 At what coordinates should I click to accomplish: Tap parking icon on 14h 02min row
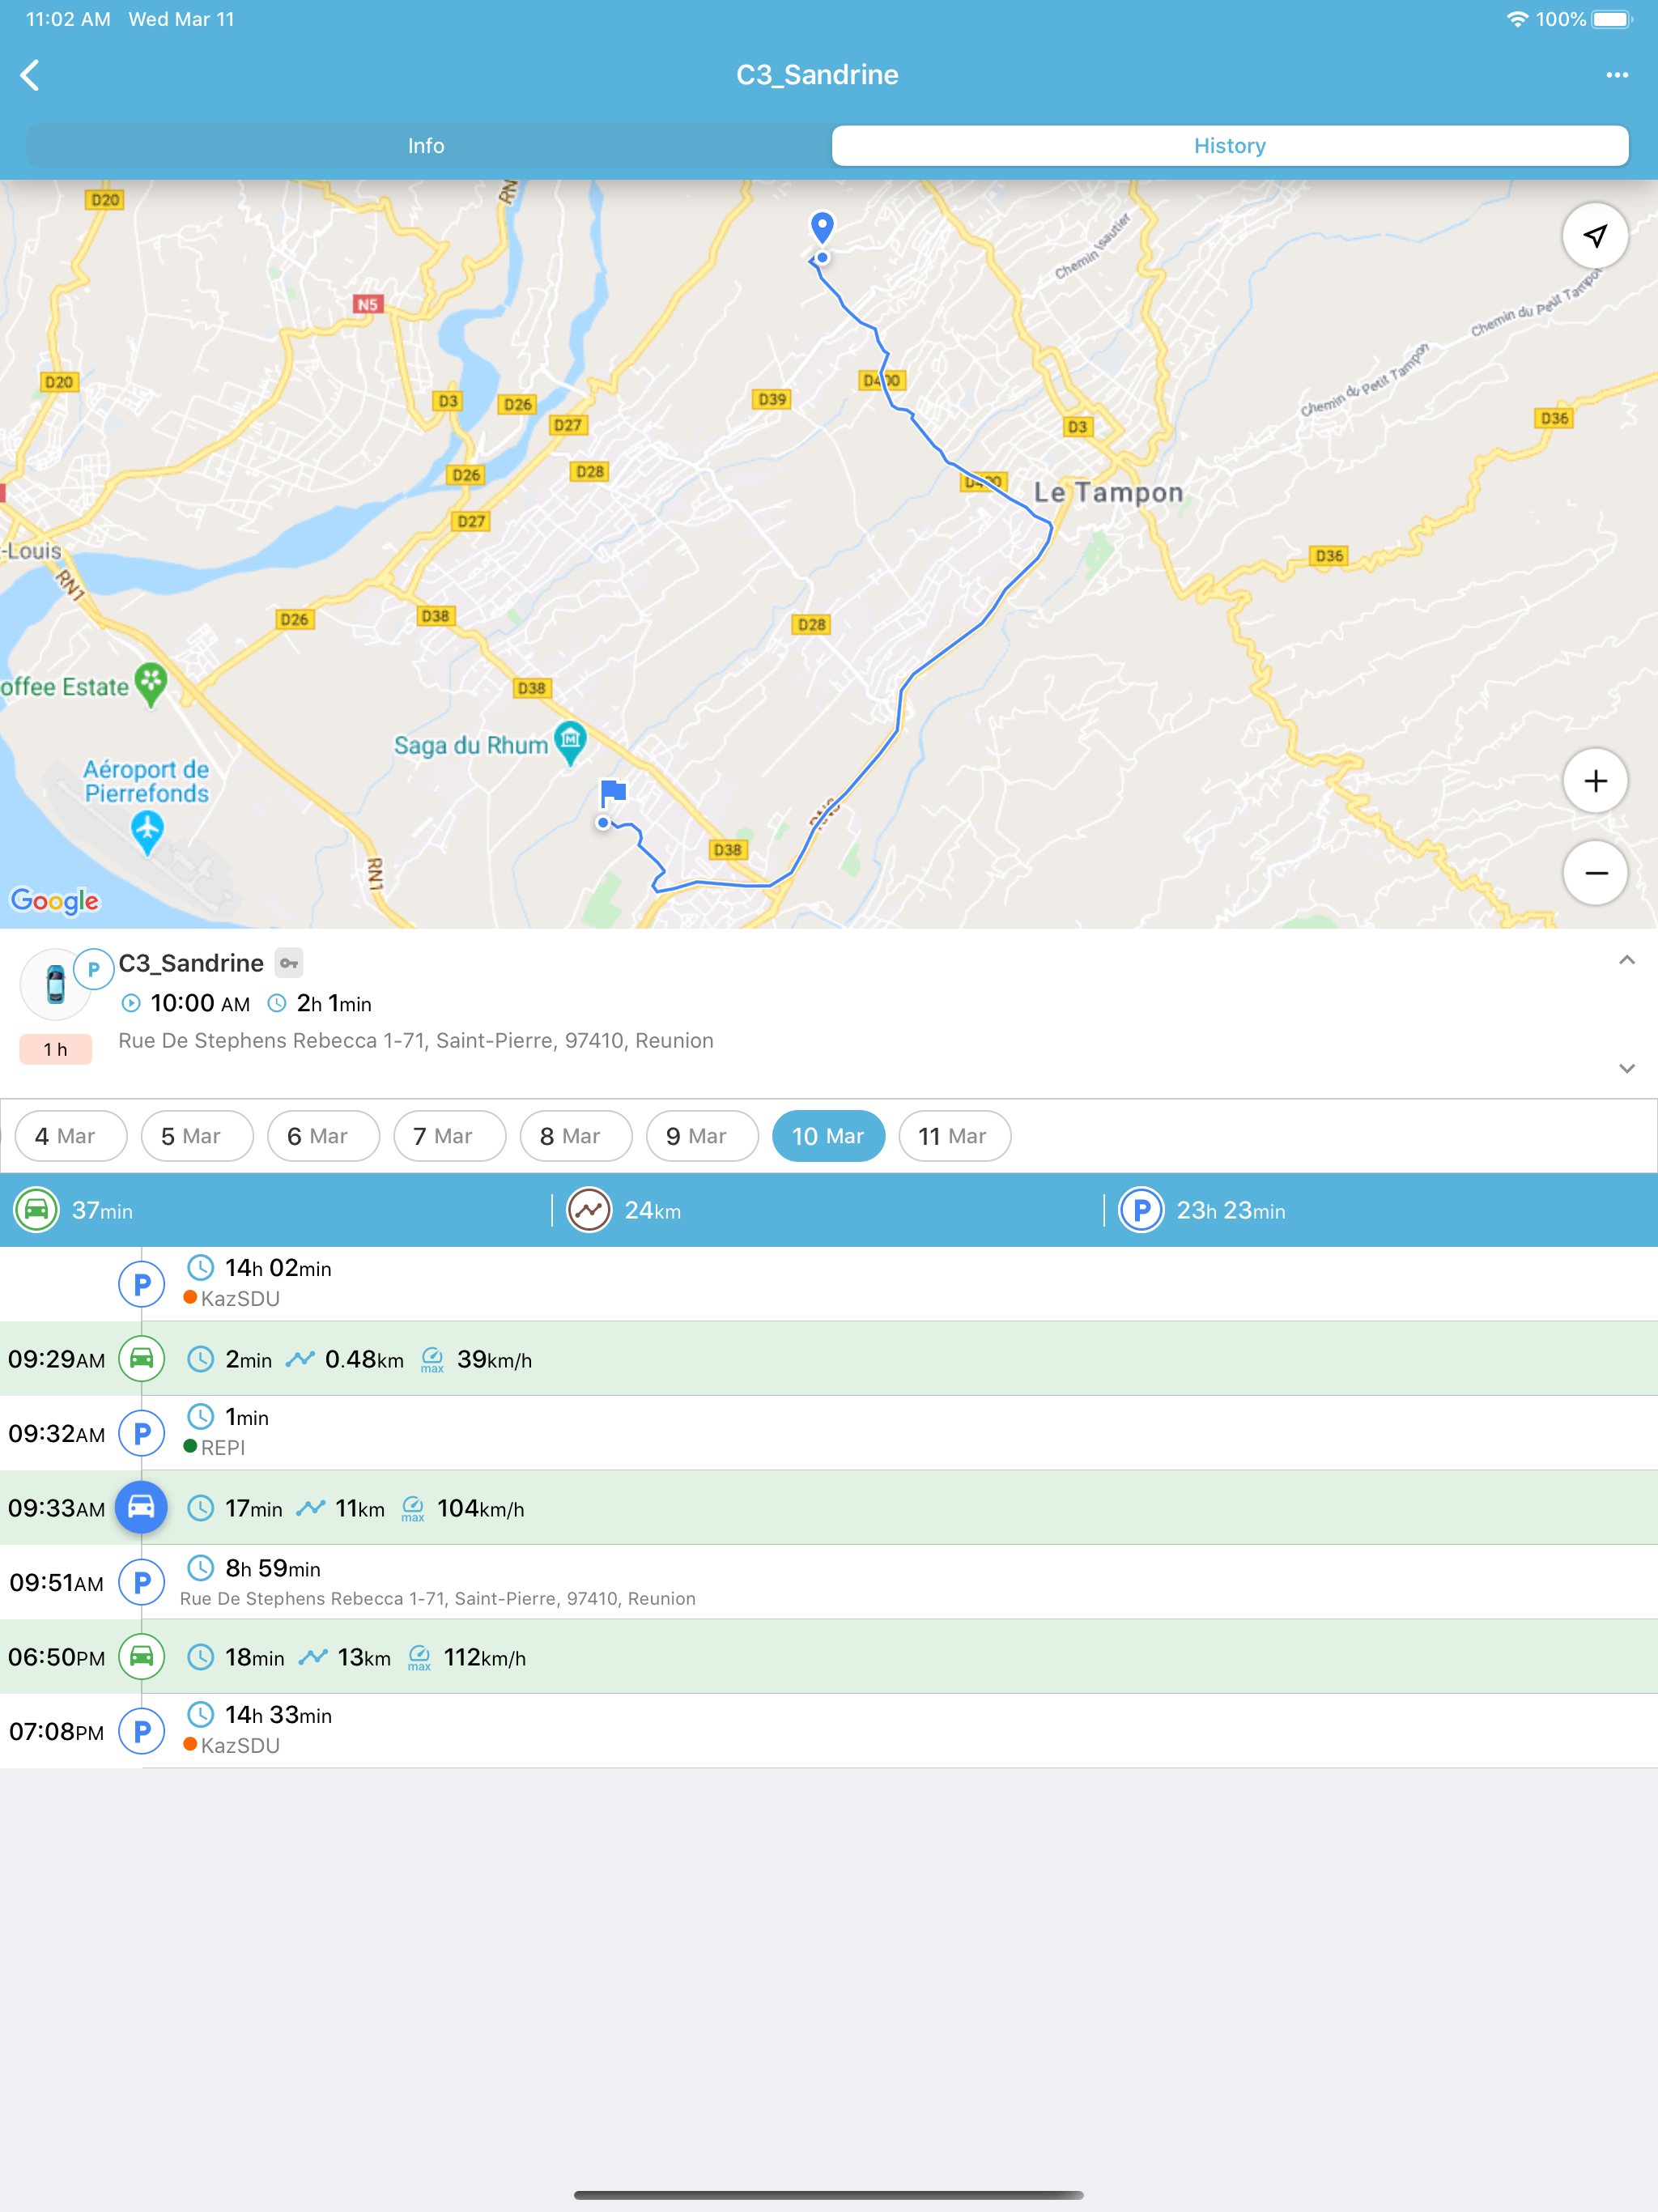[x=142, y=1284]
